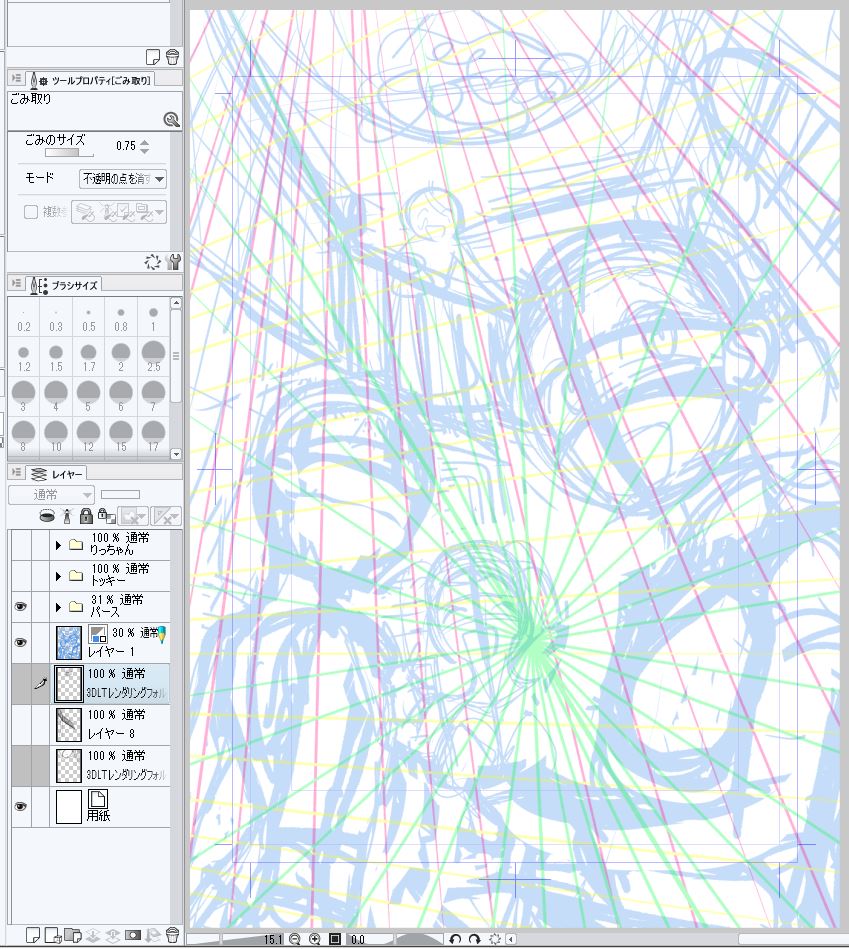The height and width of the screenshot is (949, 849).
Task: Open ruler range dropdown in layer panel
Action: pyautogui.click(x=165, y=516)
